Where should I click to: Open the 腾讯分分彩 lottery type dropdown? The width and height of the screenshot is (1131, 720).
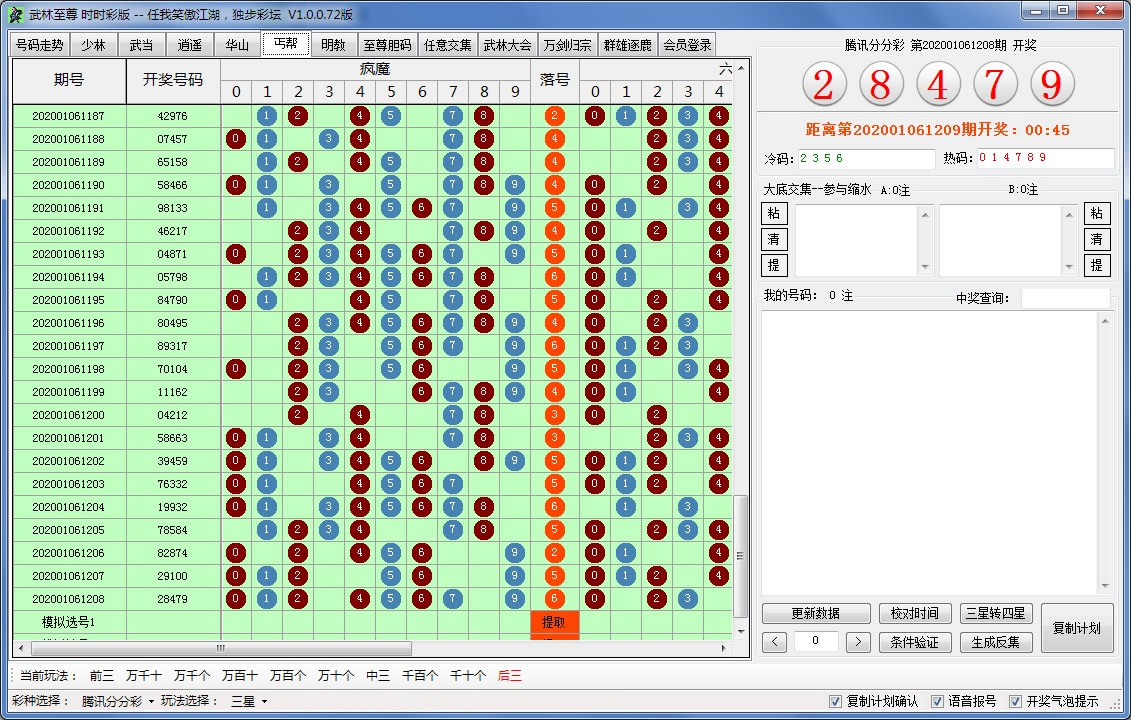coord(118,701)
